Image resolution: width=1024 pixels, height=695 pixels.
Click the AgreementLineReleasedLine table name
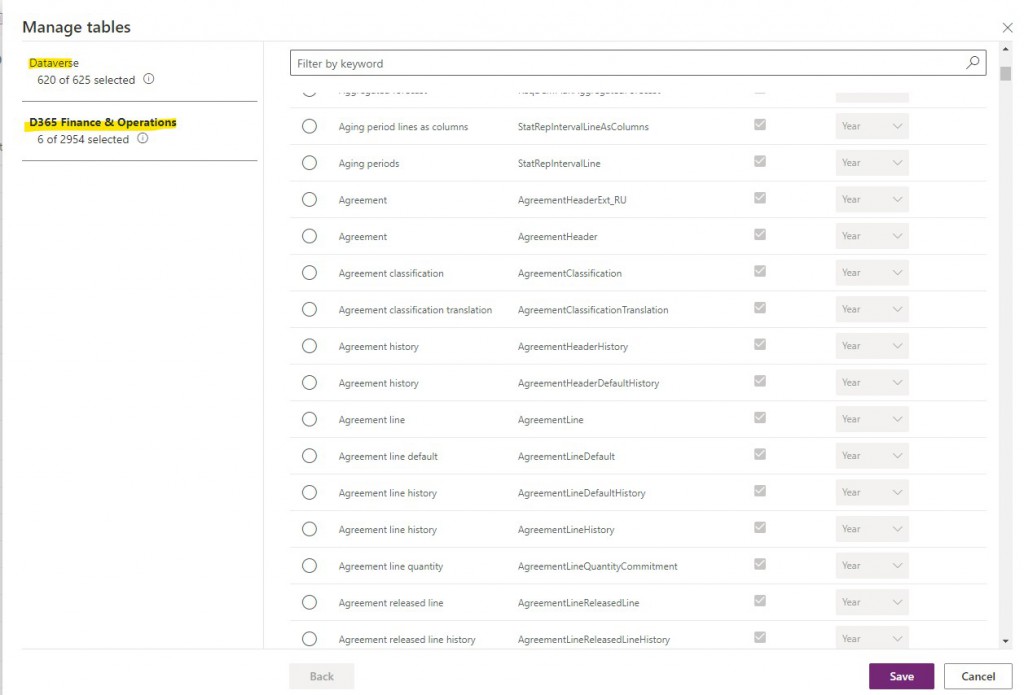pyautogui.click(x=579, y=603)
